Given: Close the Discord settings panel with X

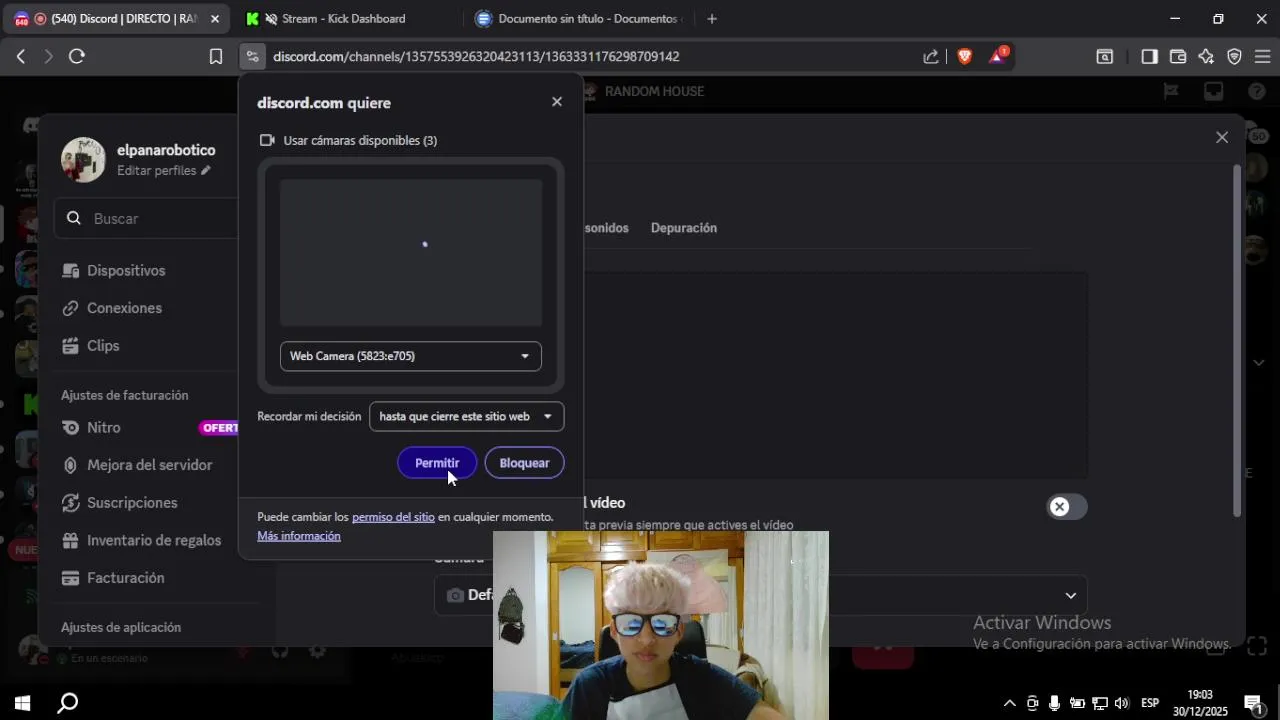Looking at the screenshot, I should tap(1222, 138).
